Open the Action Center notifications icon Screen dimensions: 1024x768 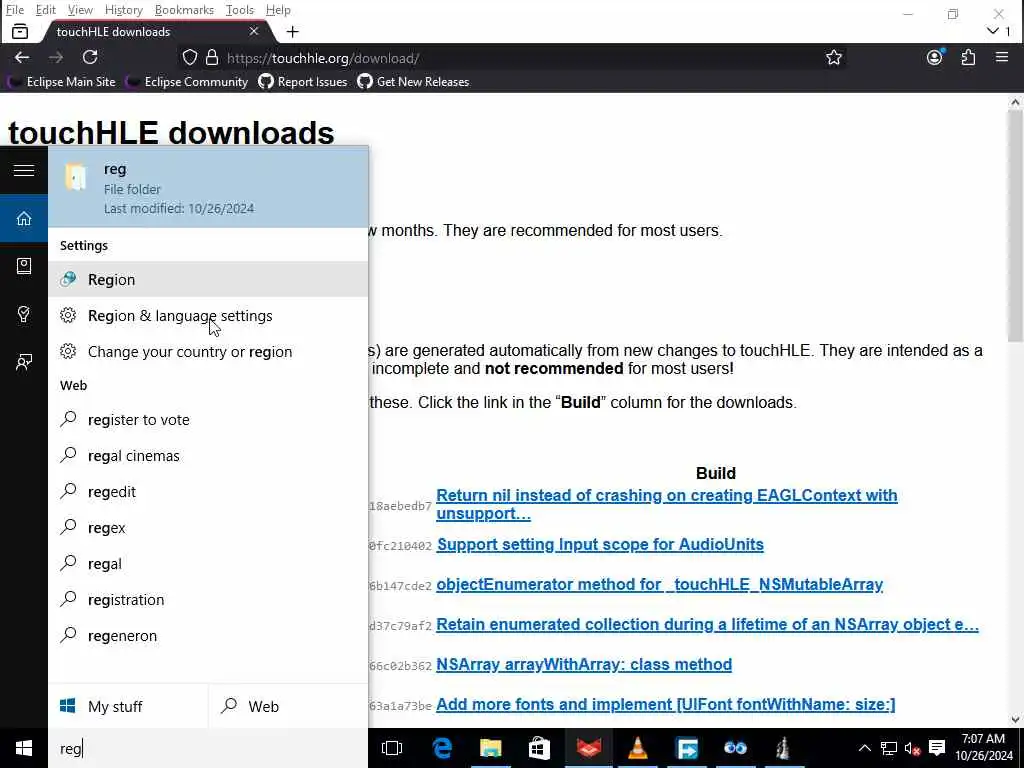point(937,748)
